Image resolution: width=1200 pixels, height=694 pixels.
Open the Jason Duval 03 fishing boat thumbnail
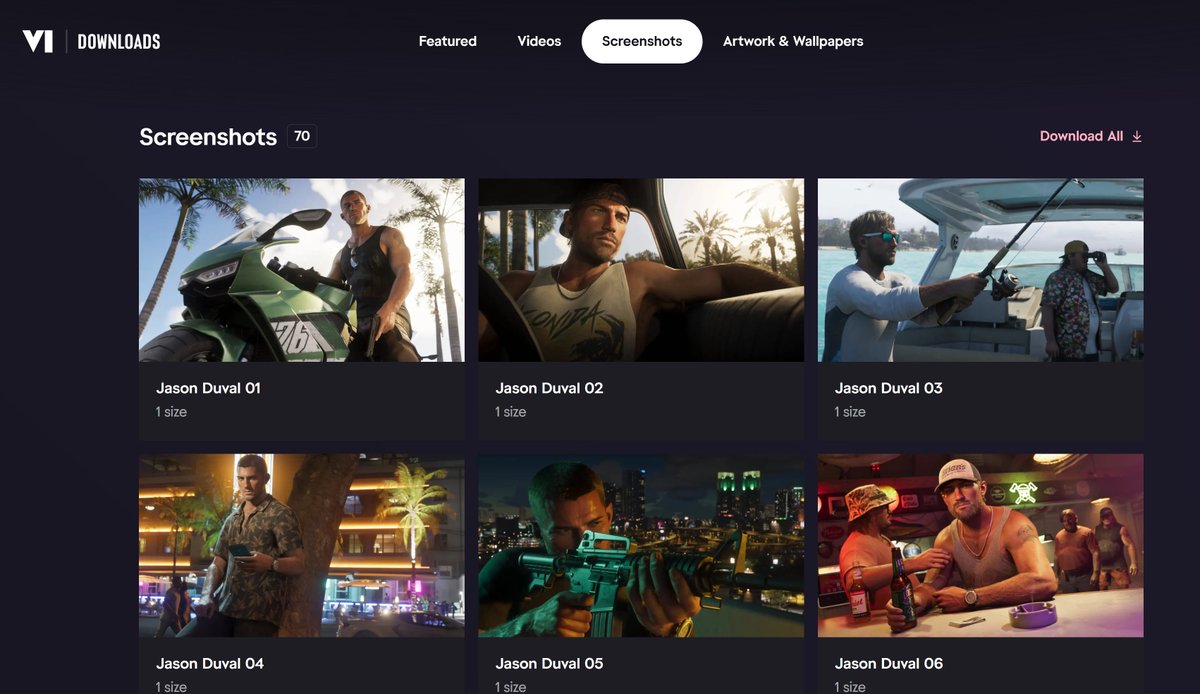coord(981,270)
